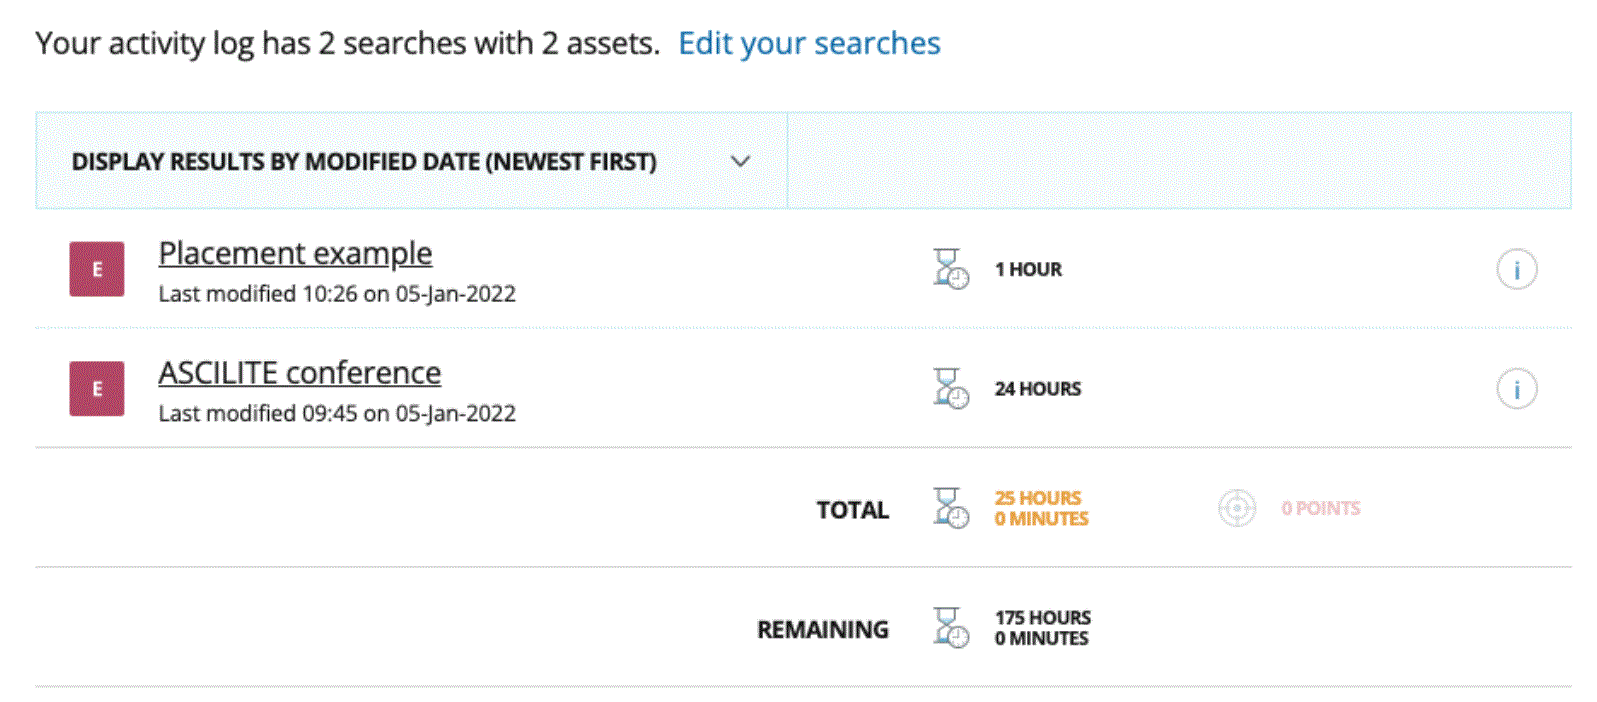The image size is (1597, 702).
Task: Open the Placement example asset
Action: point(295,253)
